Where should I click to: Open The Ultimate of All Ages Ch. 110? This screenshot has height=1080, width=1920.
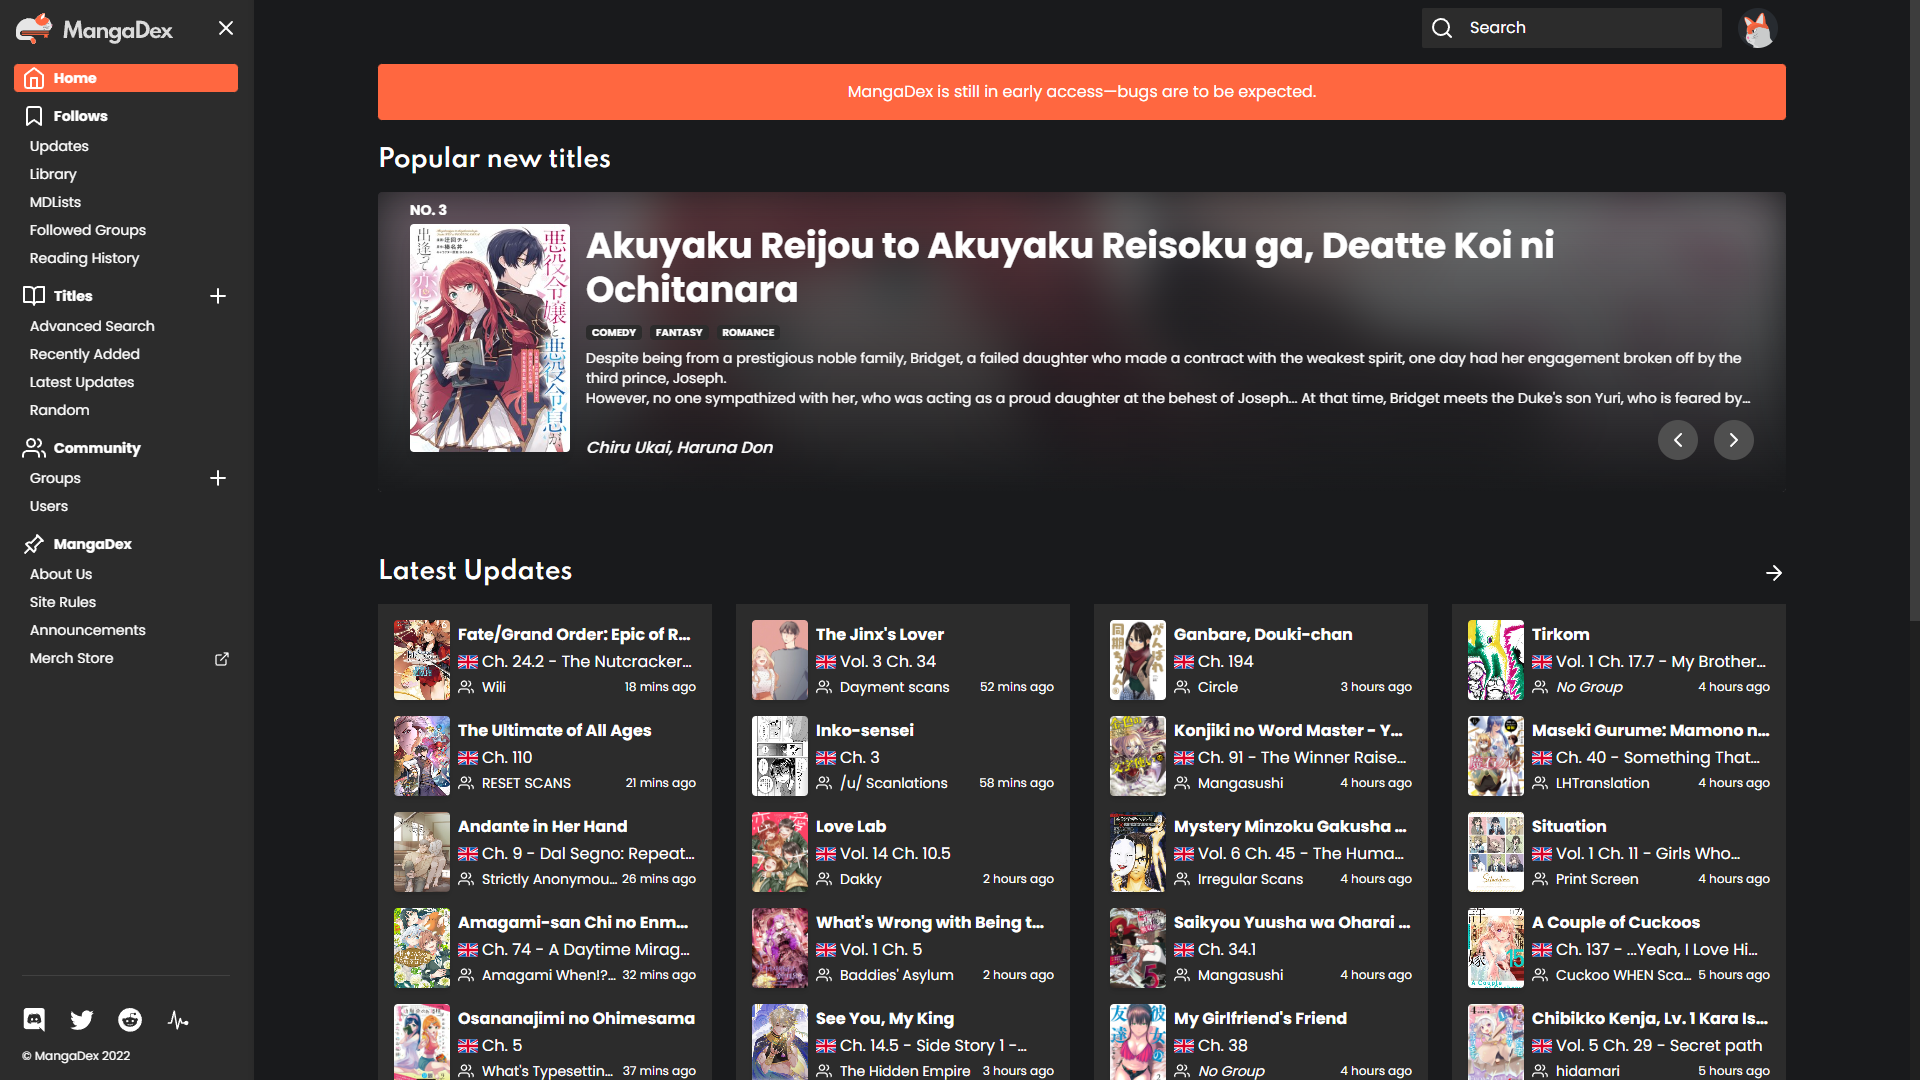pos(507,757)
